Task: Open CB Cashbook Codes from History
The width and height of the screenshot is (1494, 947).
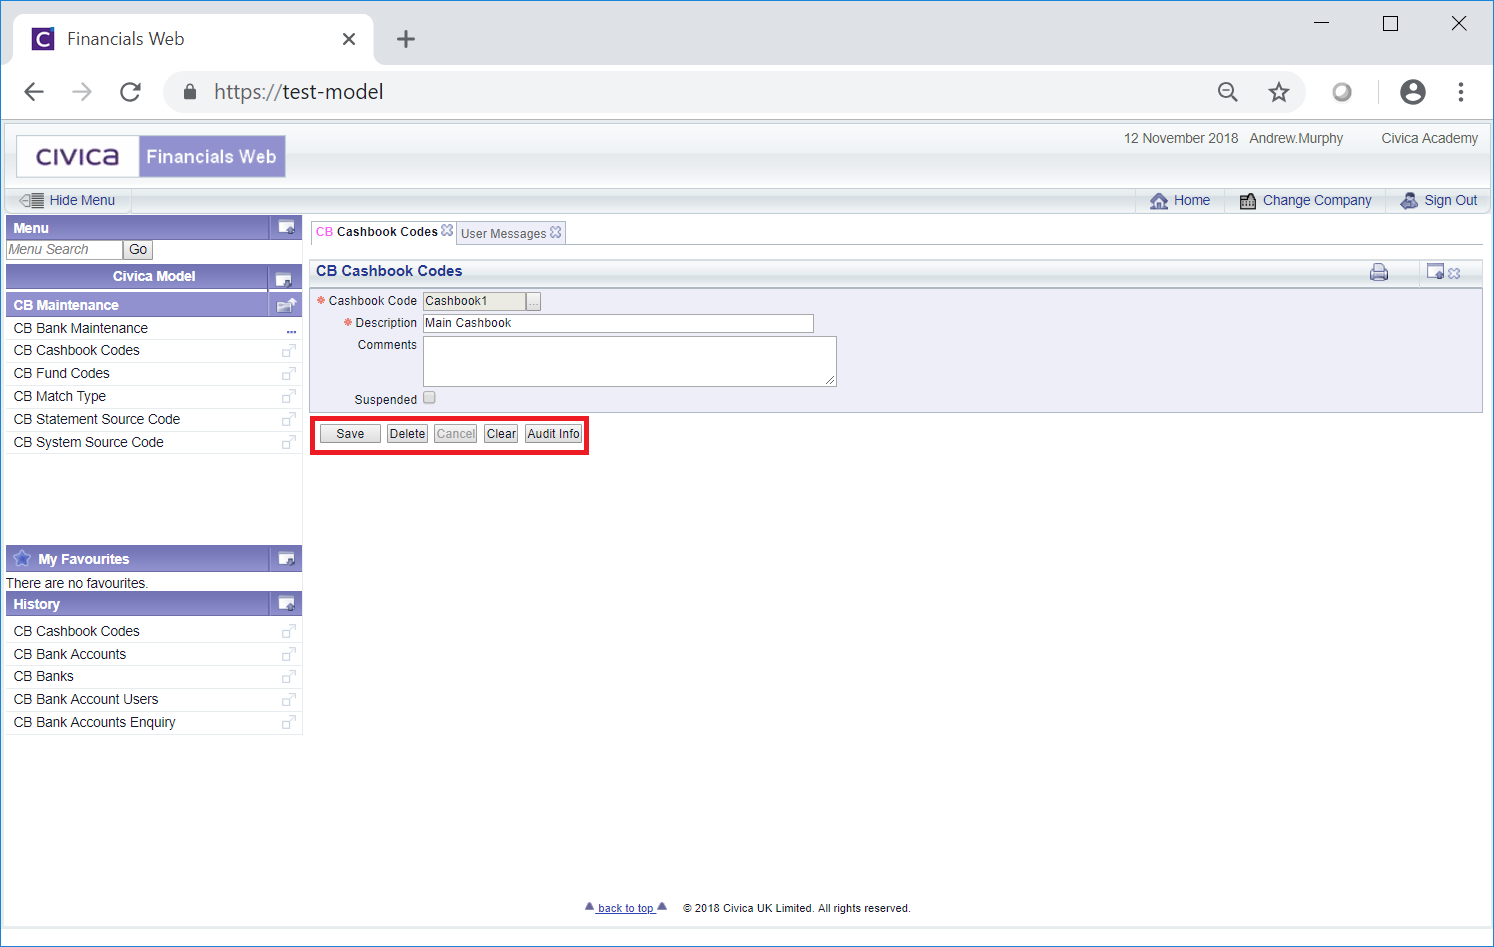Action: coord(77,631)
